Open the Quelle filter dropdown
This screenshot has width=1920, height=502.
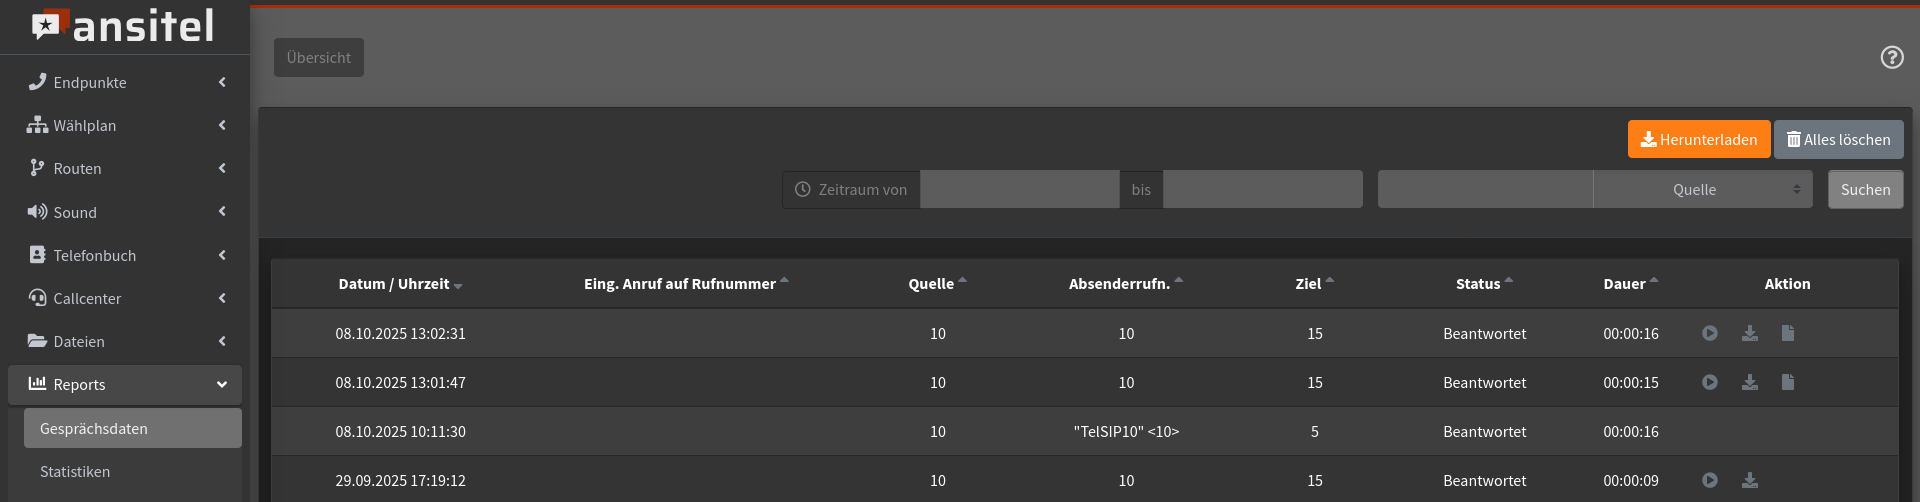pos(1702,189)
